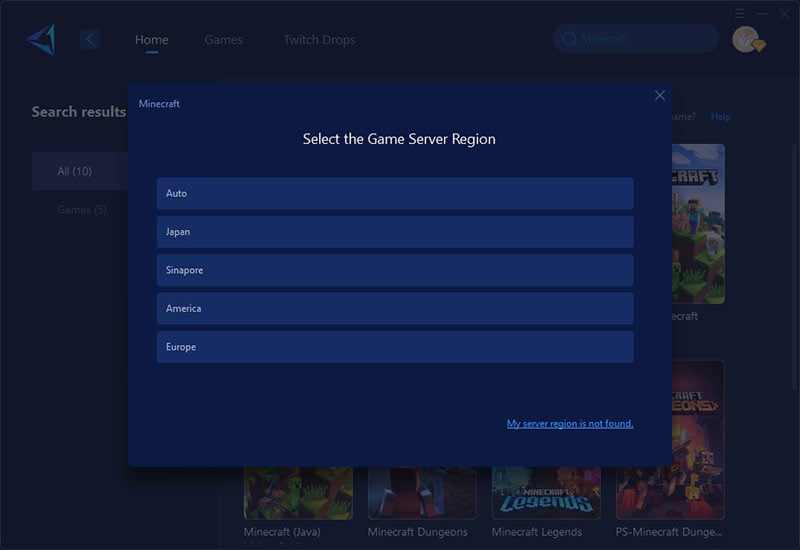
Task: Focus the Minecraft search field
Action: [636, 39]
